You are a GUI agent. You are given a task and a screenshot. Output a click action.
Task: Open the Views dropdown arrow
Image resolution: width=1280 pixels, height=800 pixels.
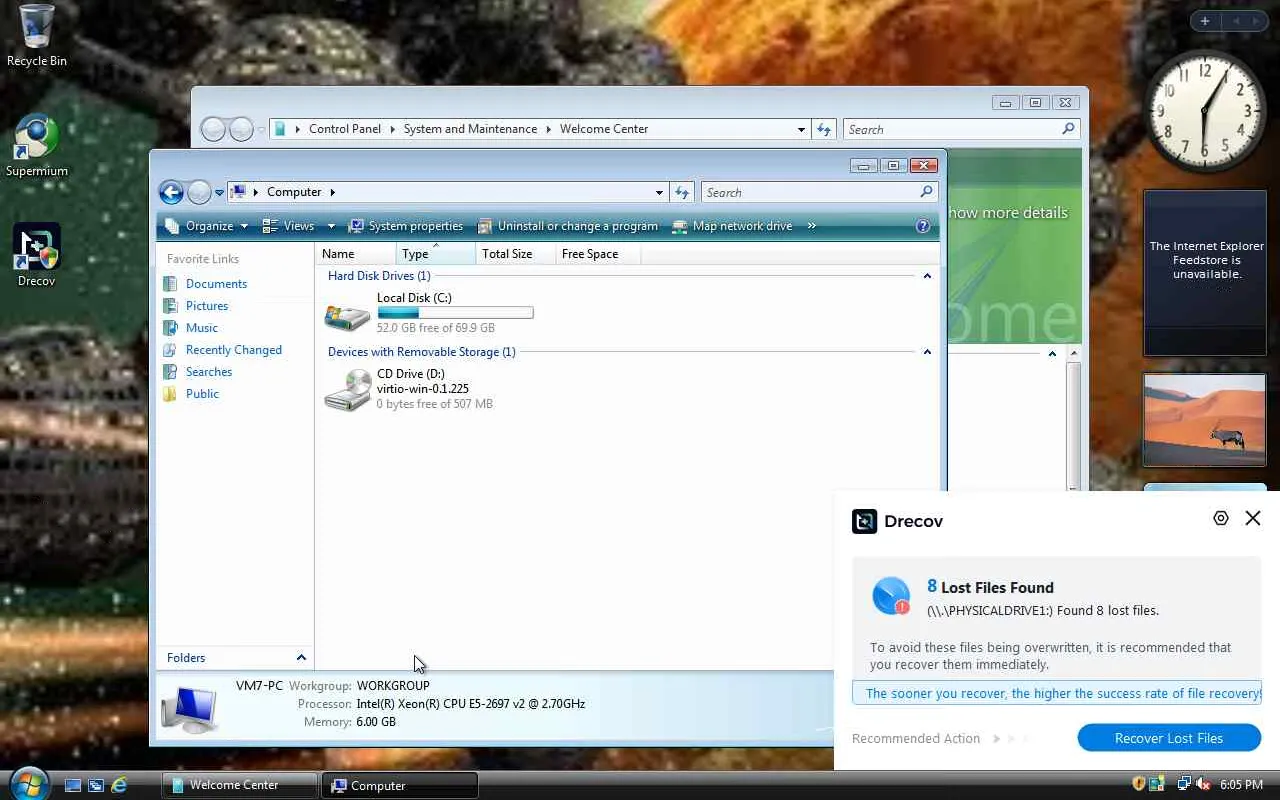pyautogui.click(x=331, y=226)
